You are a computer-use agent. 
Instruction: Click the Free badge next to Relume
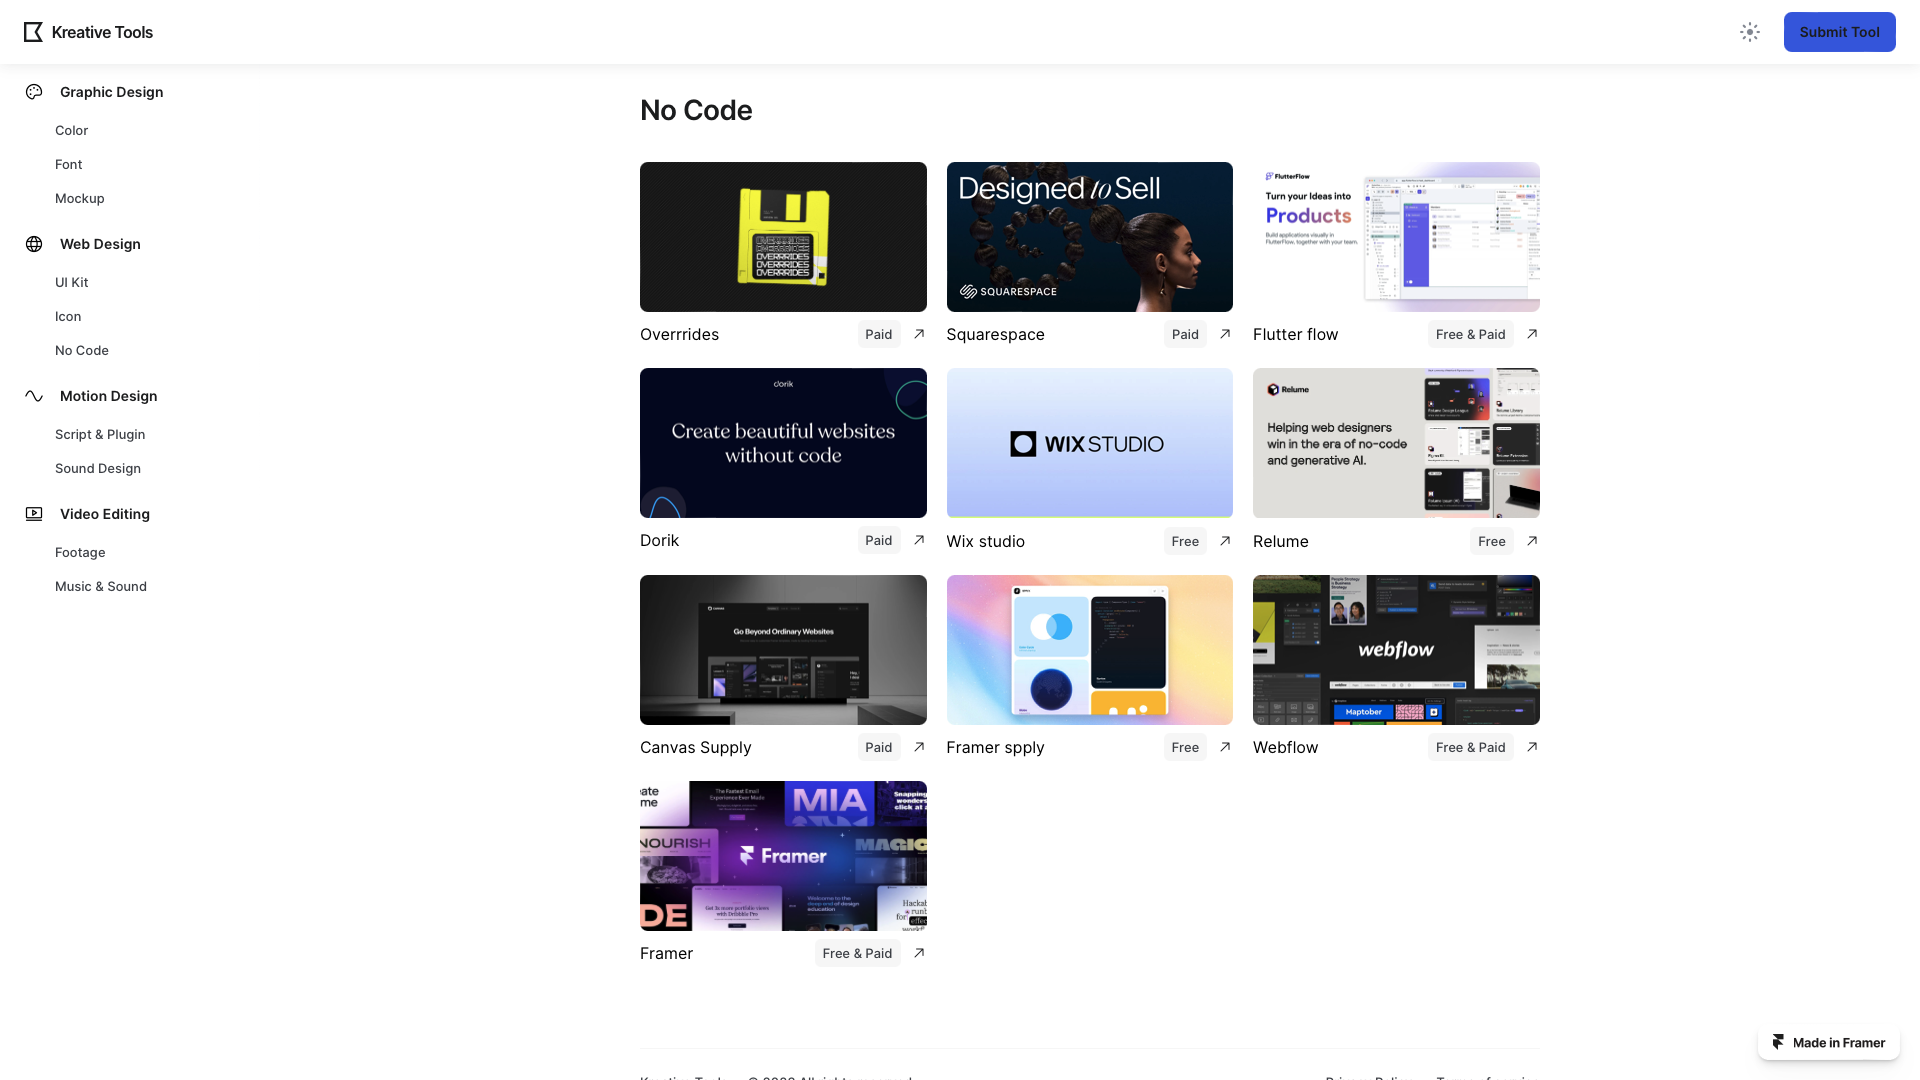1491,541
